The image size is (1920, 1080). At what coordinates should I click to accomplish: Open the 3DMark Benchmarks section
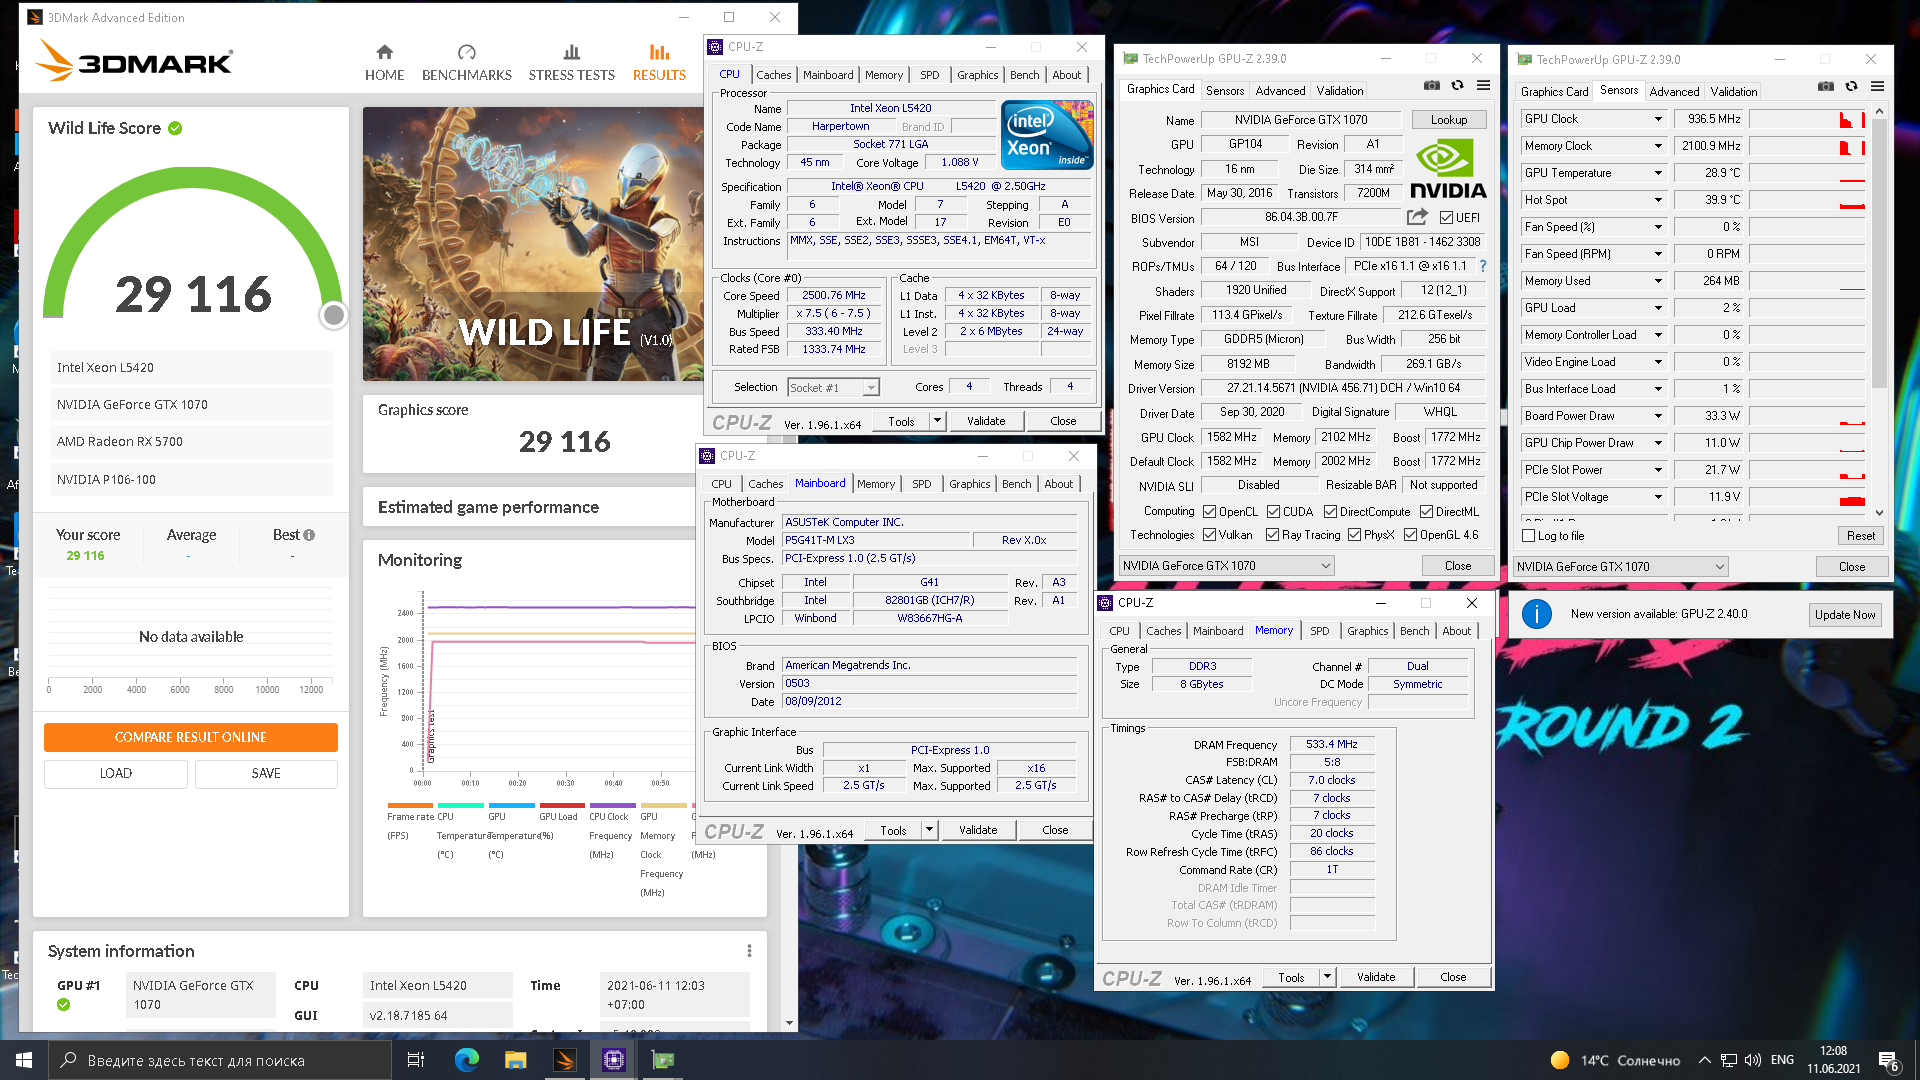(x=466, y=62)
